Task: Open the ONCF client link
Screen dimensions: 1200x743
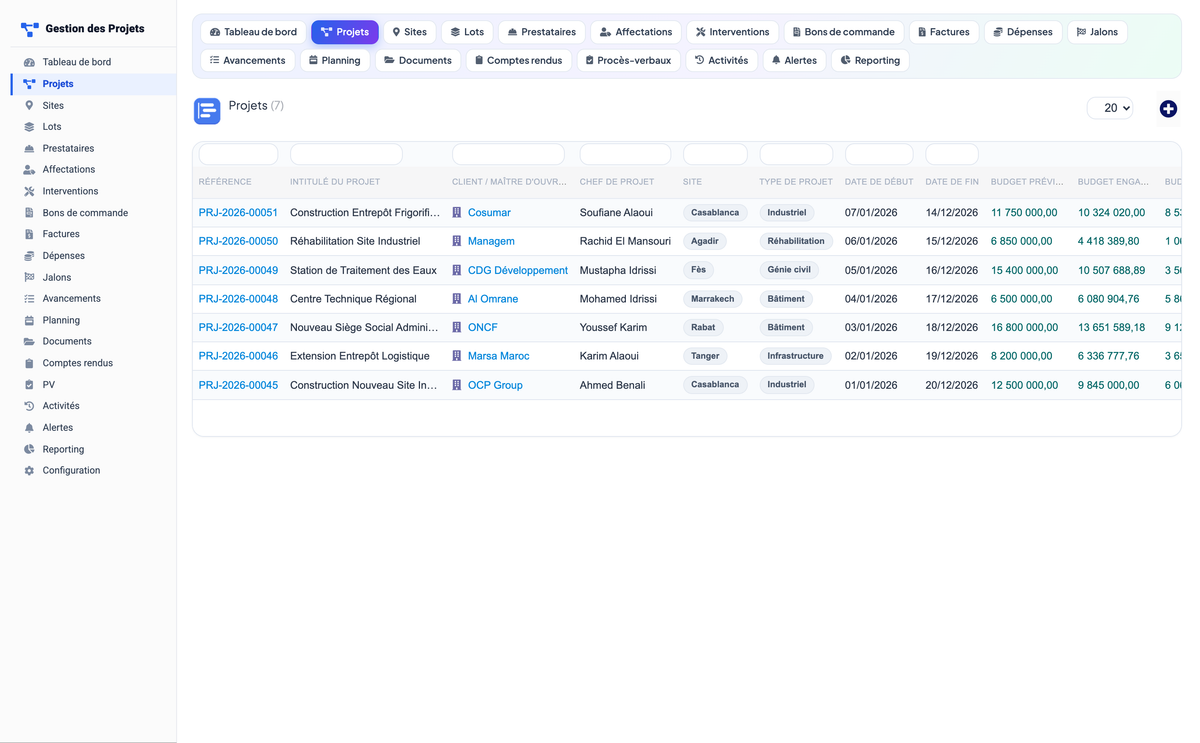Action: (483, 327)
